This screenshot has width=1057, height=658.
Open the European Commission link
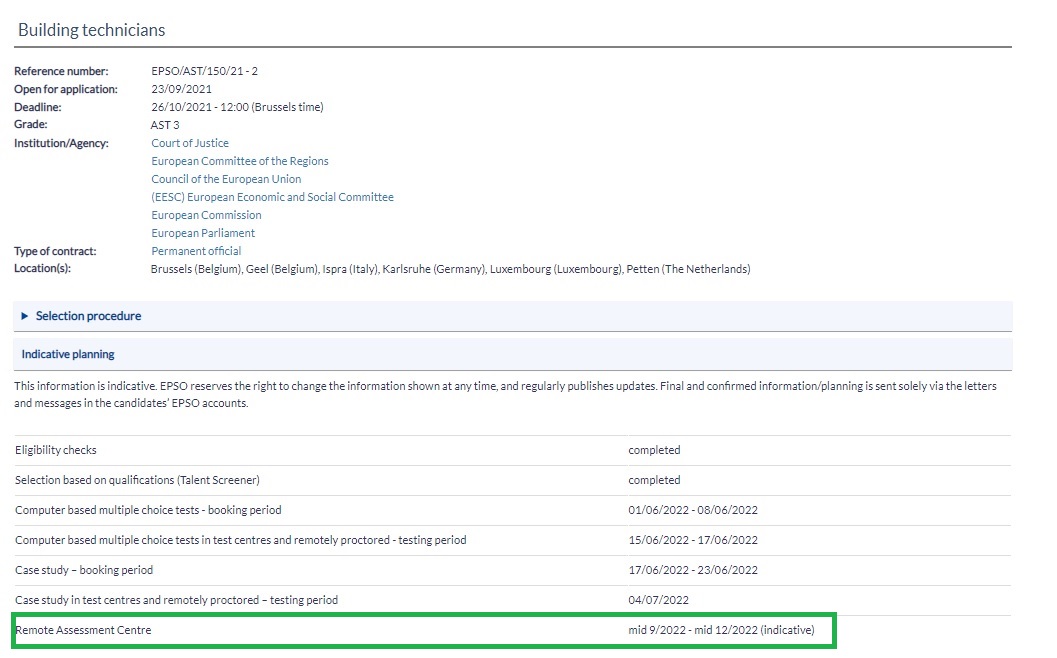coord(206,215)
